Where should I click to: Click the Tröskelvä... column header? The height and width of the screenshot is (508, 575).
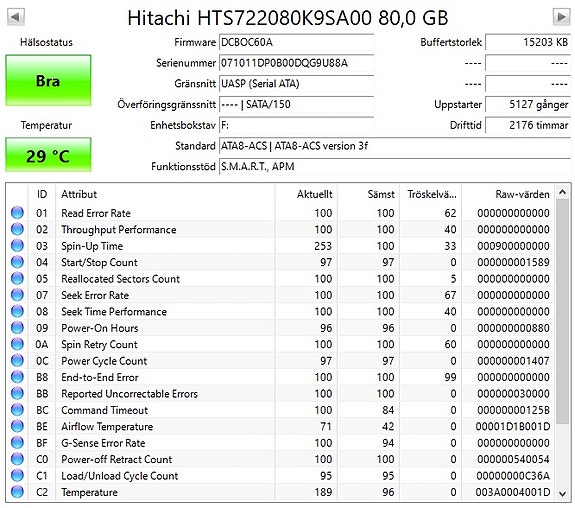[x=431, y=194]
